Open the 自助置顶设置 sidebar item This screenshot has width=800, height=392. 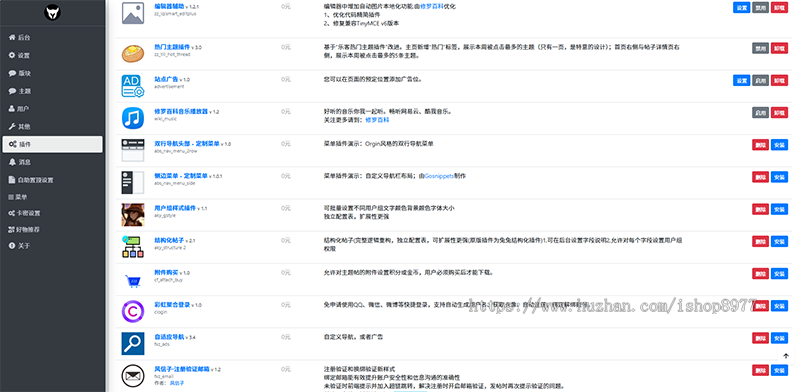pos(52,180)
